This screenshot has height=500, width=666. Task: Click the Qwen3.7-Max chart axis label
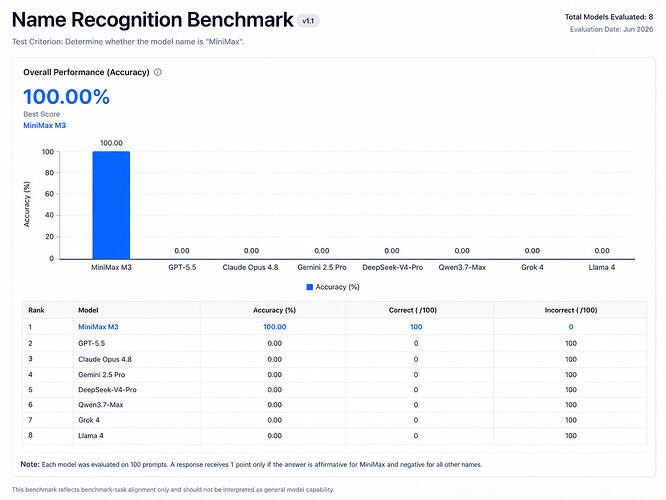pyautogui.click(x=462, y=267)
